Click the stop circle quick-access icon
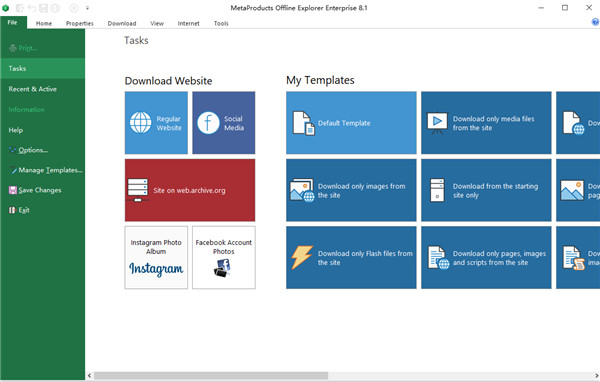Image resolution: width=600 pixels, height=382 pixels. (74, 8)
